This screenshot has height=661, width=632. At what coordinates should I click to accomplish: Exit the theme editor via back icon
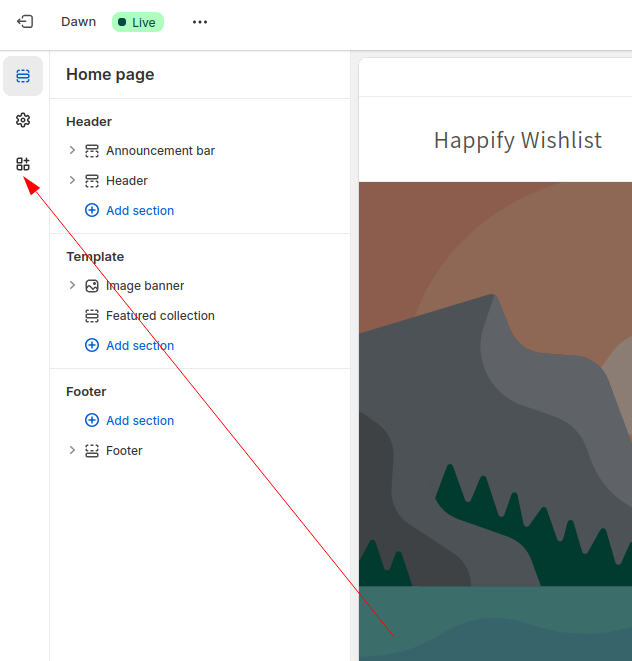(25, 21)
